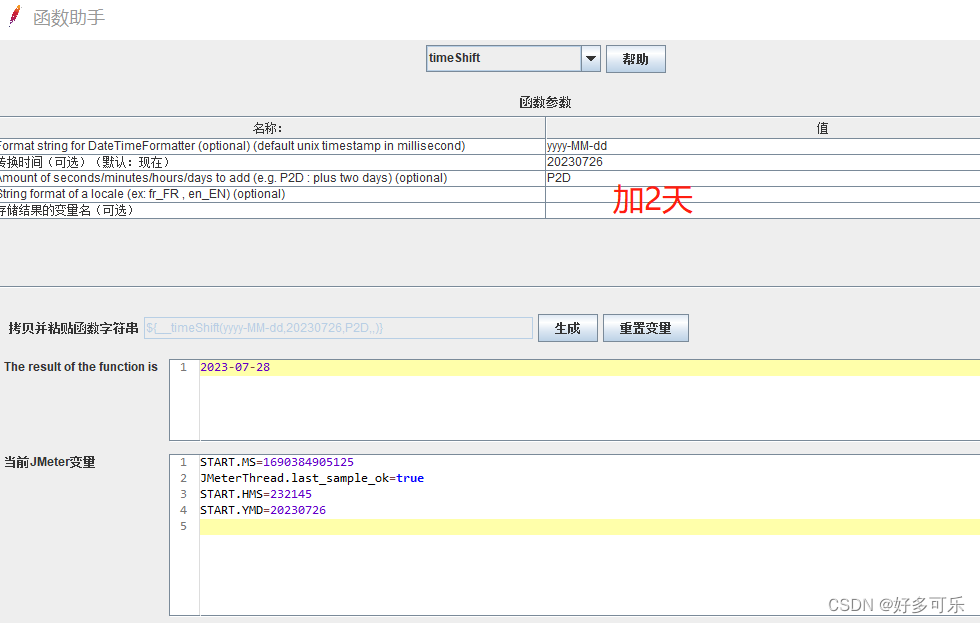Viewport: 980px width, 623px height.
Task: Click The result of the function is label
Action: (81, 367)
